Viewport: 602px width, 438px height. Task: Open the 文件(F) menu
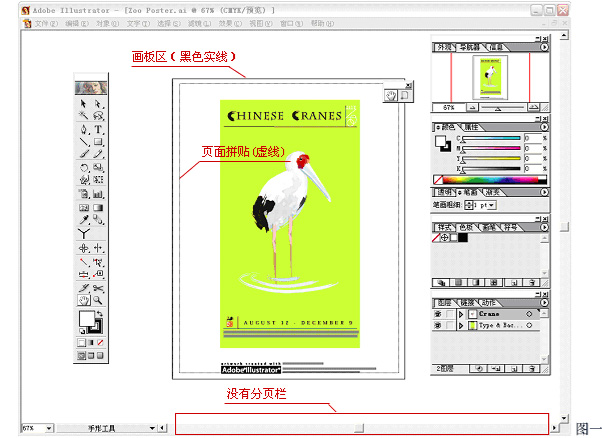coord(46,21)
